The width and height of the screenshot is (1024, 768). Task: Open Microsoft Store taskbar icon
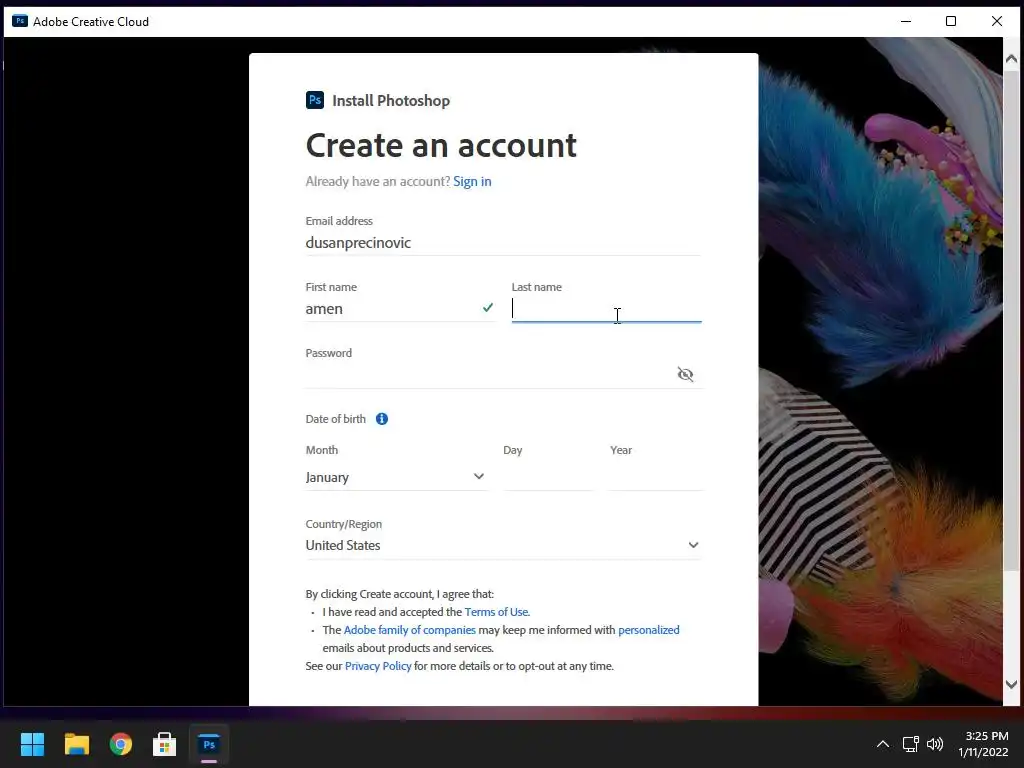click(x=165, y=744)
